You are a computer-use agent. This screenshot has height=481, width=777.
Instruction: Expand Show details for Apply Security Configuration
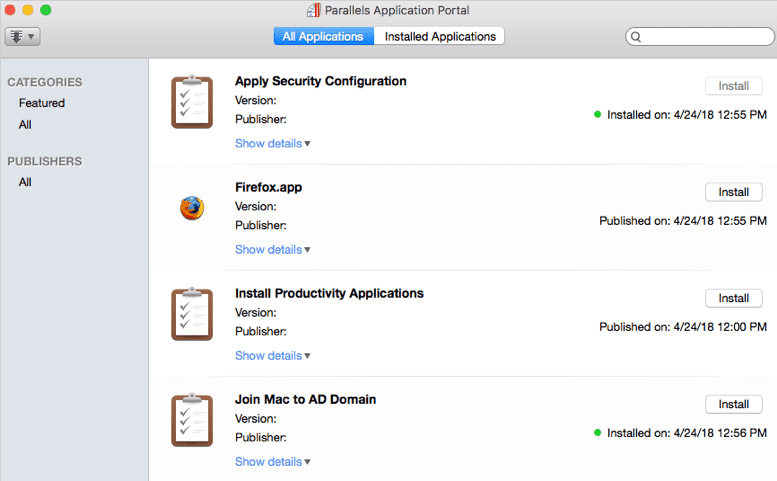pyautogui.click(x=273, y=144)
